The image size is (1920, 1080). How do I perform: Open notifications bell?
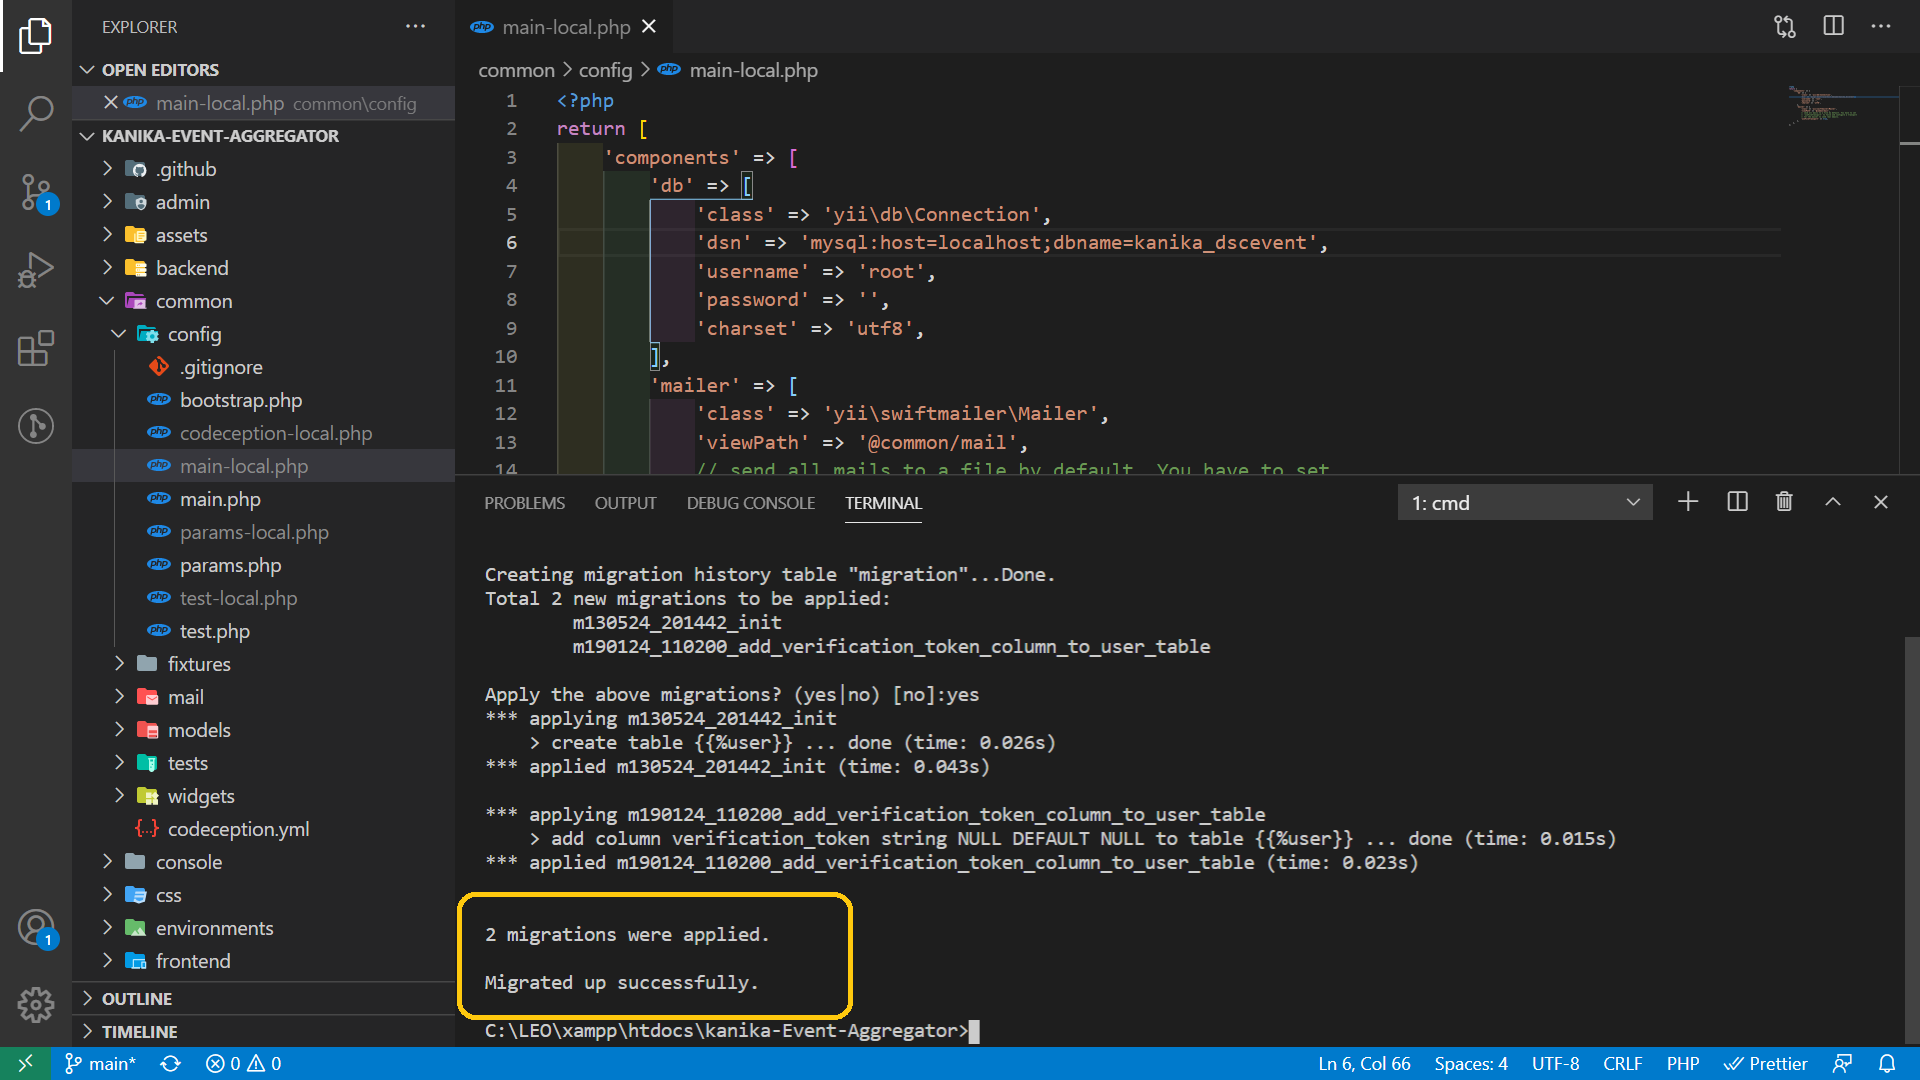[x=1887, y=1064]
